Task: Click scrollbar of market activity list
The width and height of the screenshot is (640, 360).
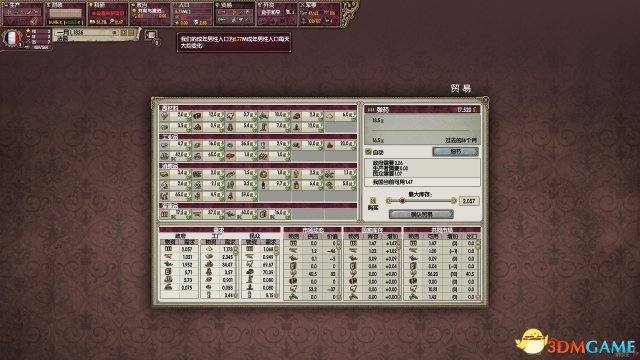Action: point(339,269)
